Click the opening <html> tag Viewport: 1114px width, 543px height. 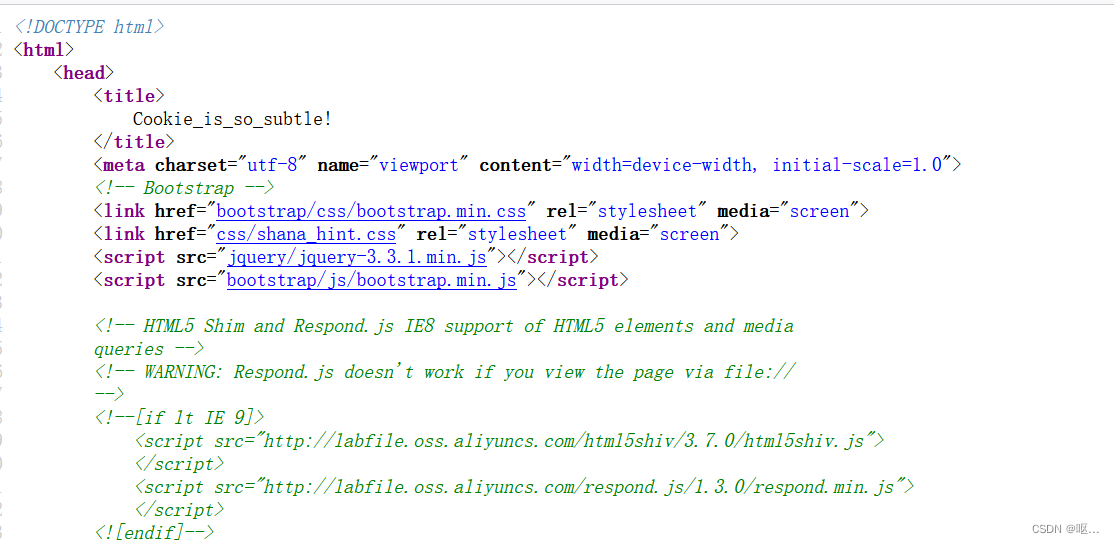coord(43,50)
